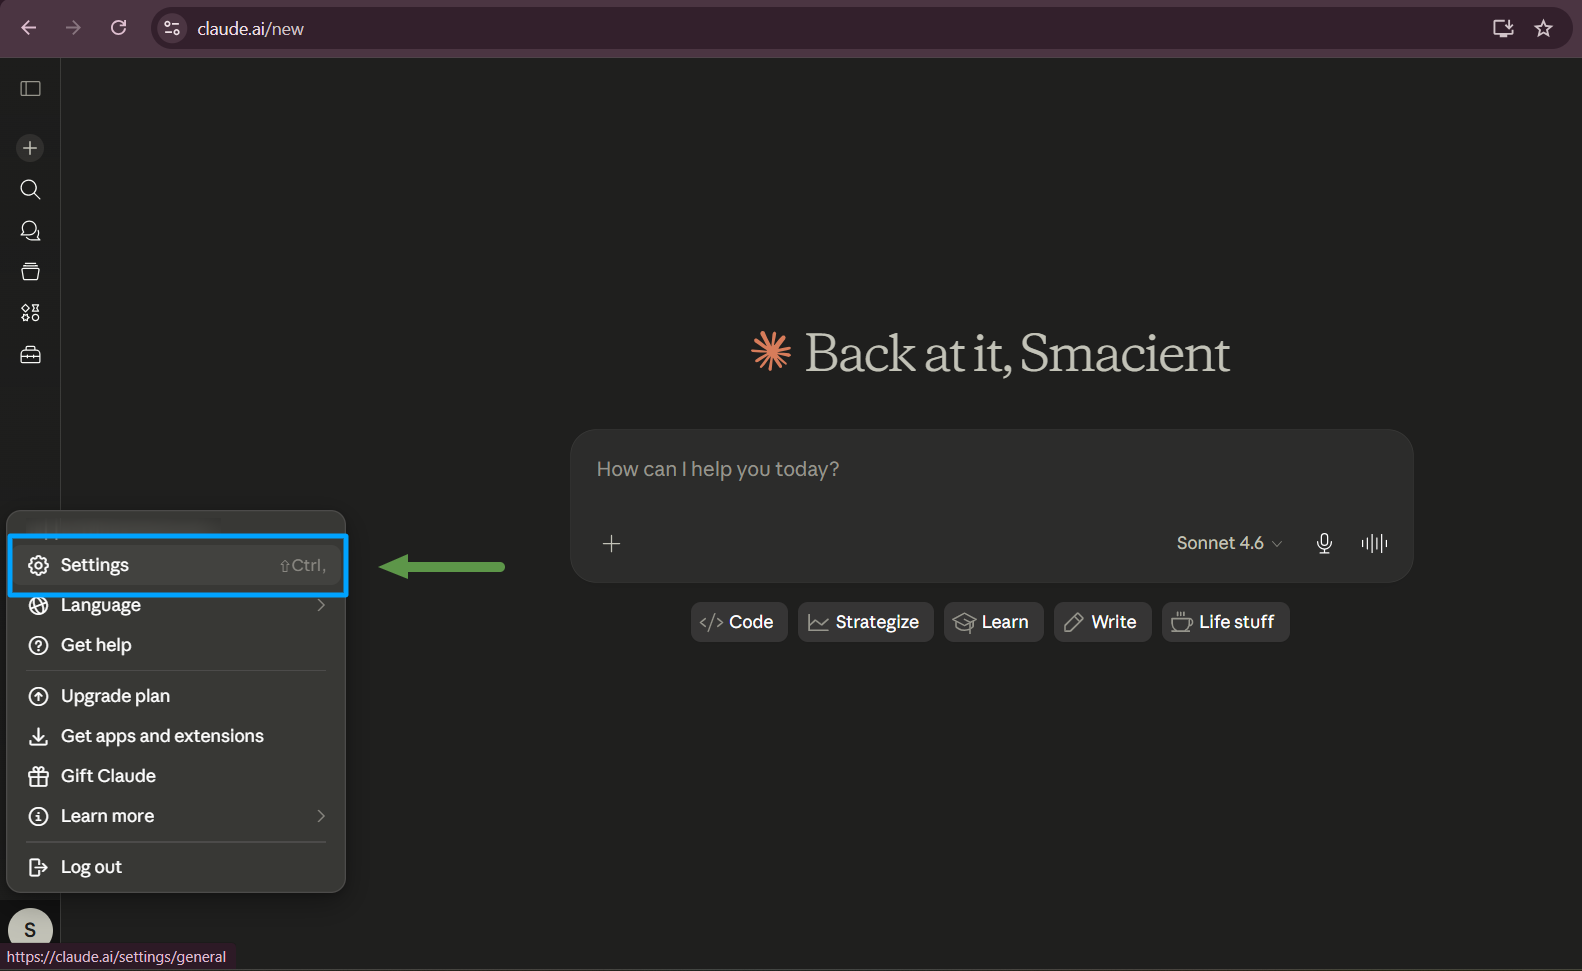The image size is (1582, 971).
Task: Click the user avatar S
Action: tap(30, 929)
